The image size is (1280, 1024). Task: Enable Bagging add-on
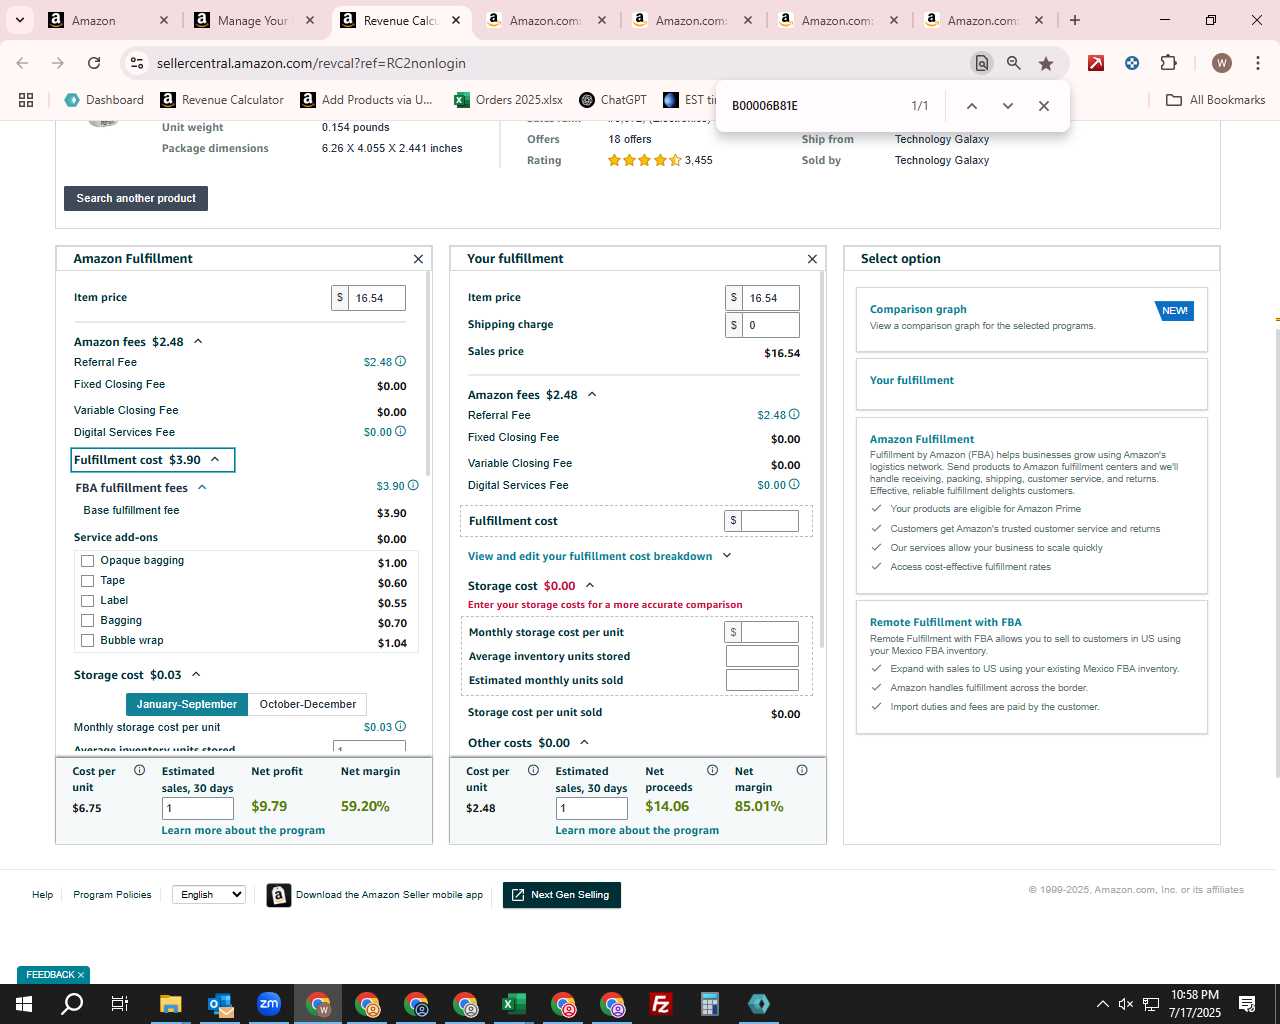pos(87,621)
